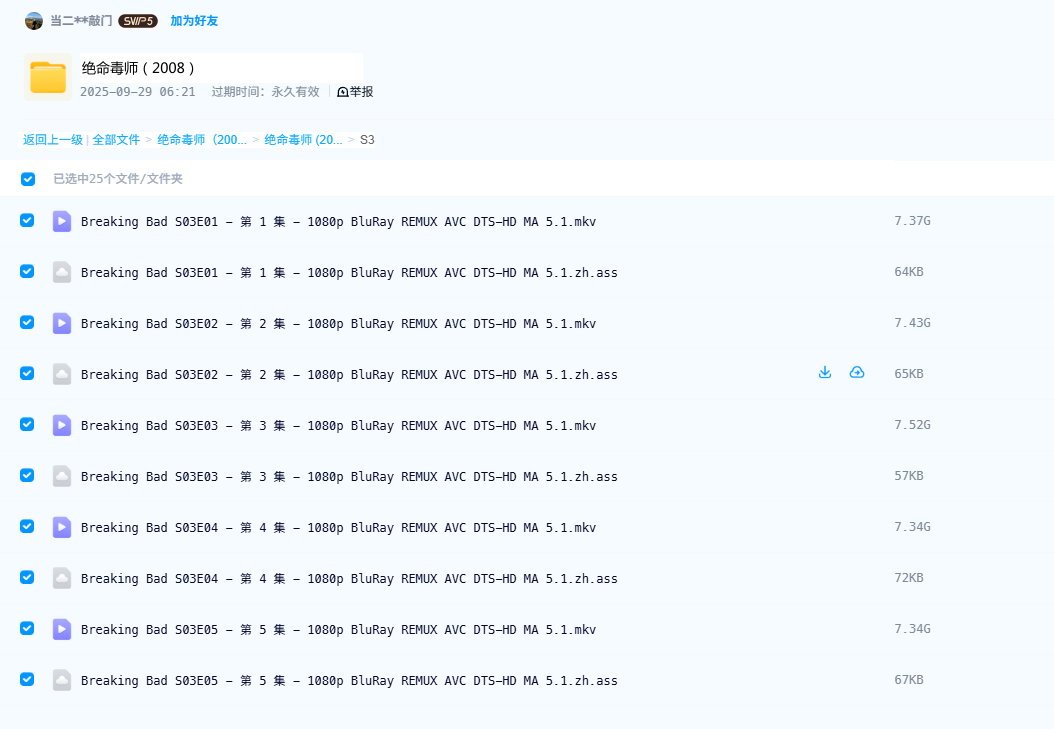Uncheck the S03E02 zh.ass checkbox
Image resolution: width=1054 pixels, height=729 pixels.
click(x=27, y=374)
